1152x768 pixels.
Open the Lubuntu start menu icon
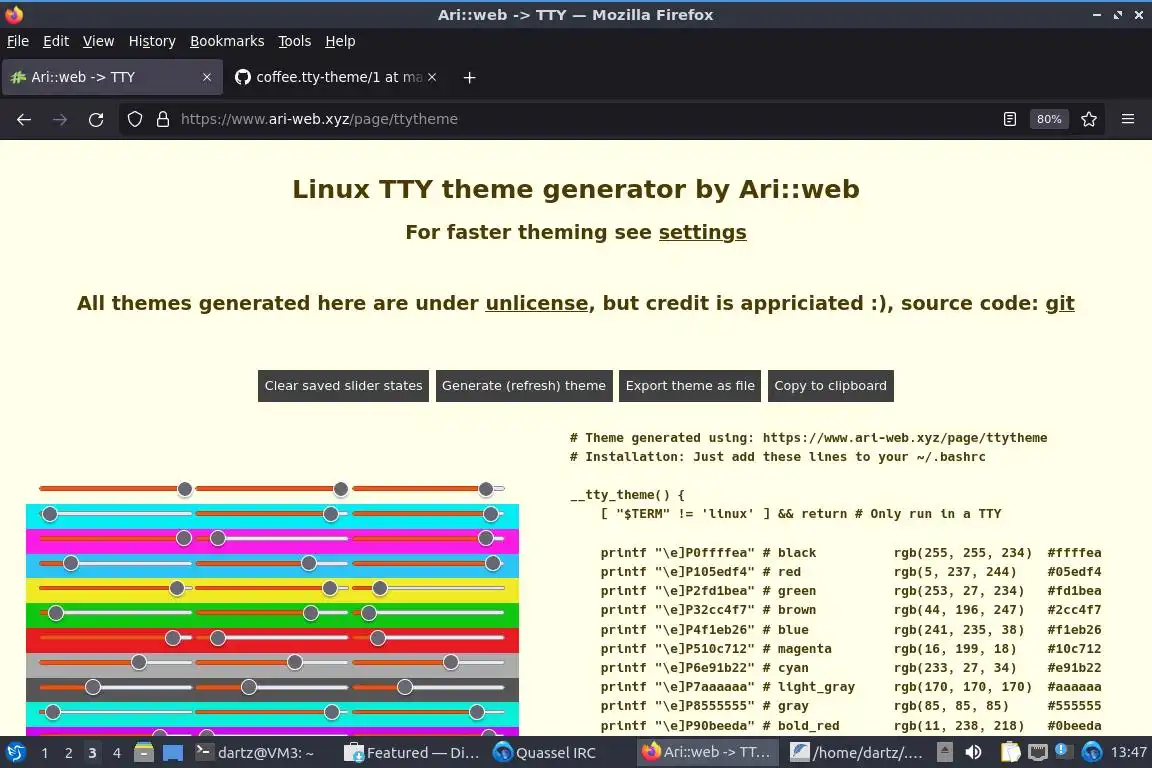(x=15, y=753)
